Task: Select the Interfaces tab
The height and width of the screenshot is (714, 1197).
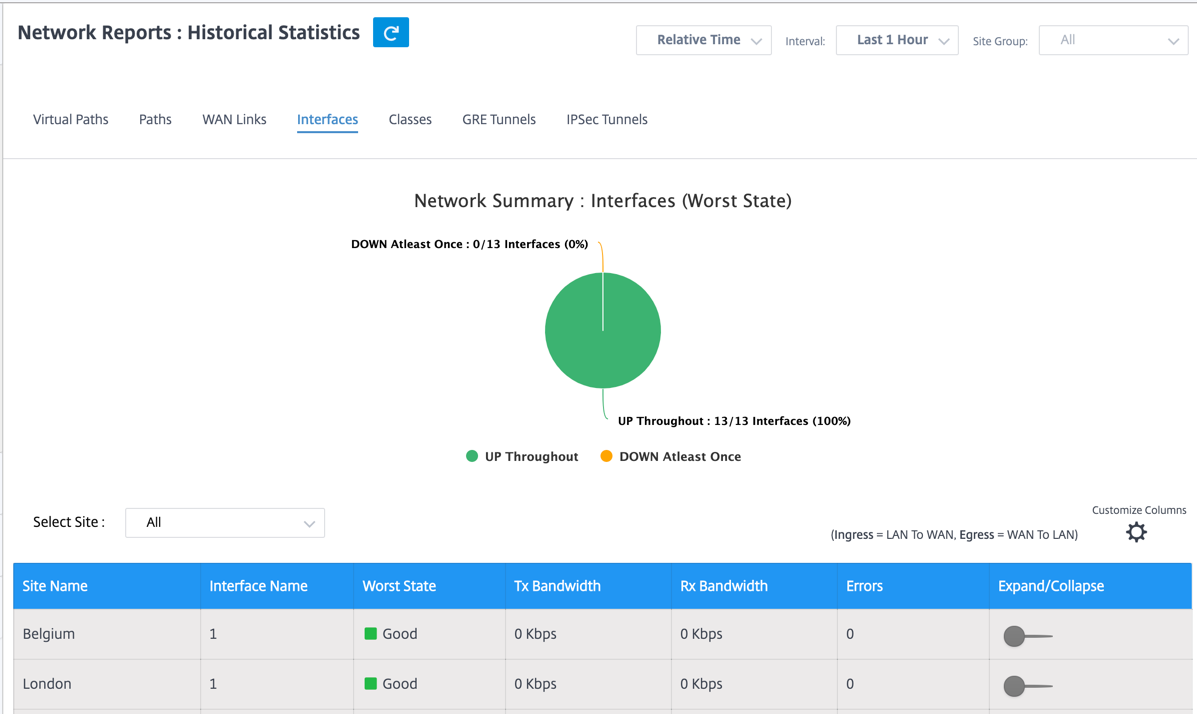Action: pos(327,119)
